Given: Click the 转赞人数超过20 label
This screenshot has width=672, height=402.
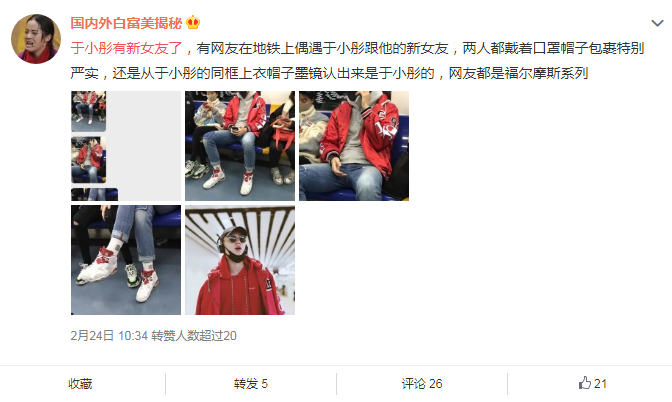Looking at the screenshot, I should [x=194, y=336].
